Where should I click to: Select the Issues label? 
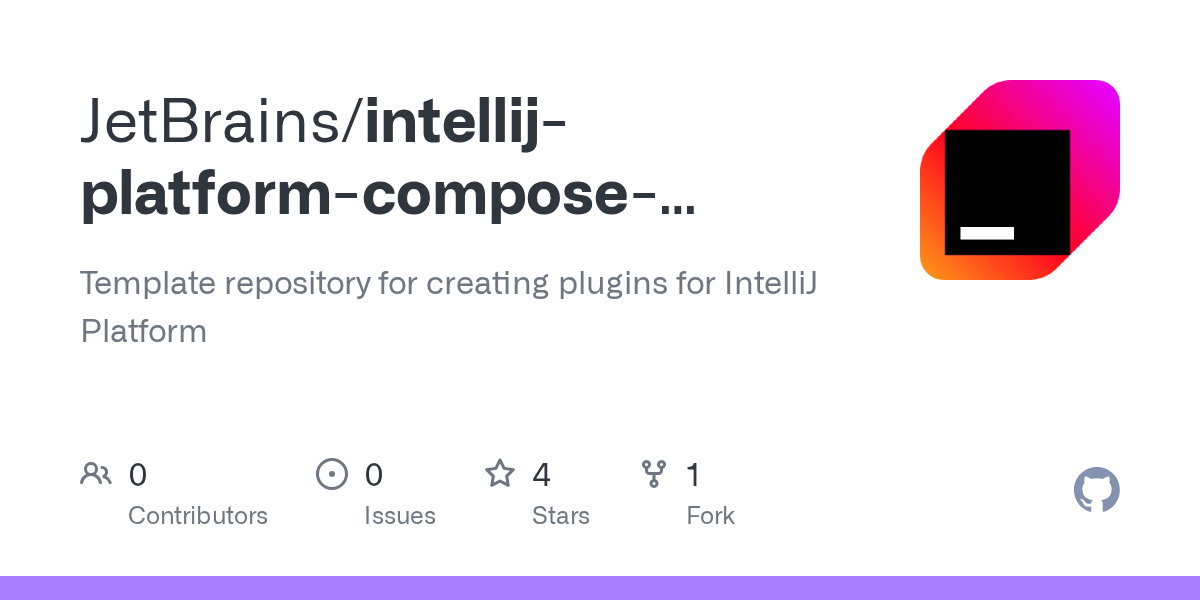(400, 516)
